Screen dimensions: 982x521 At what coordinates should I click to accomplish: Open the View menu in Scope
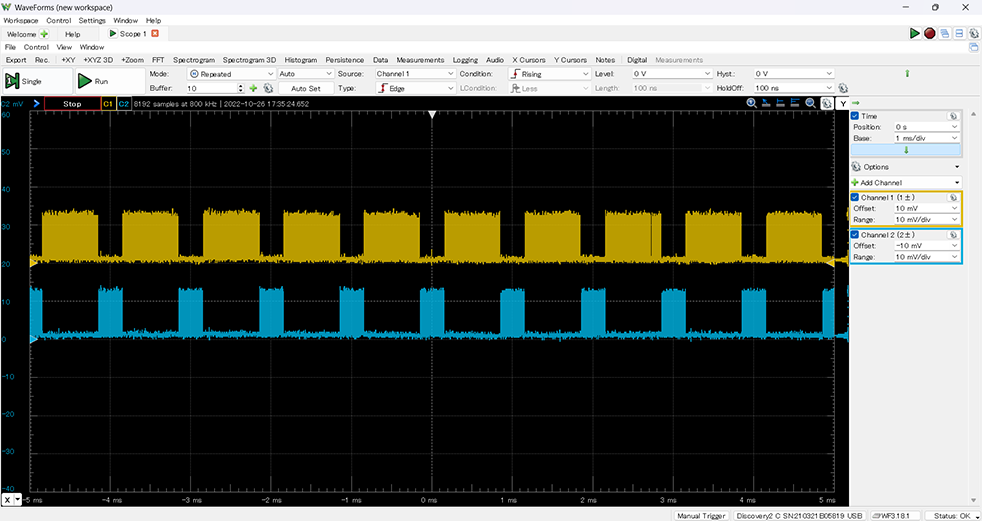pos(64,47)
